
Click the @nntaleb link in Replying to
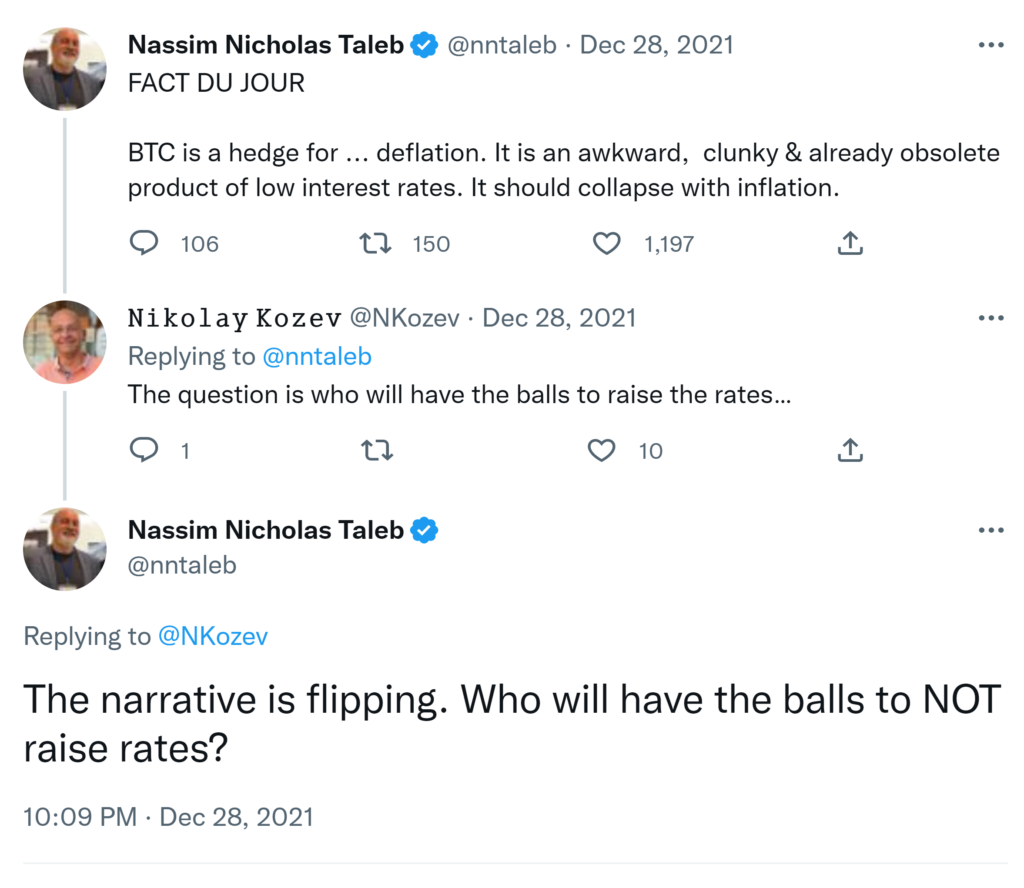[x=317, y=357]
